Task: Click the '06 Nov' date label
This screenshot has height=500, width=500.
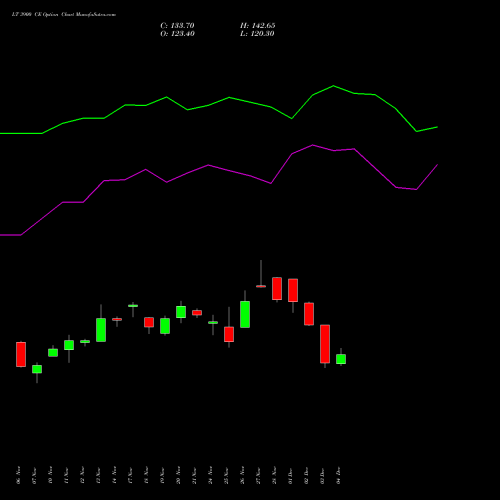Action: [x=18, y=475]
